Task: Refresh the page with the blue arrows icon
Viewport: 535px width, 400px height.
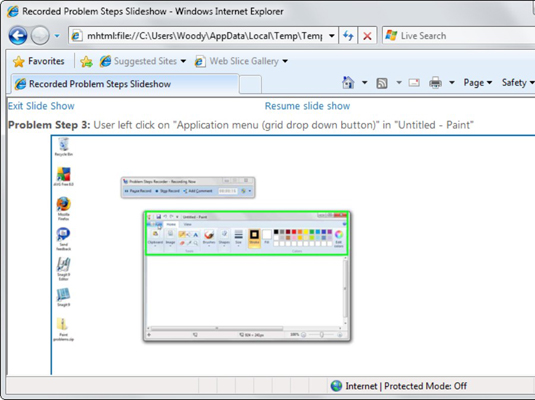Action: point(348,35)
